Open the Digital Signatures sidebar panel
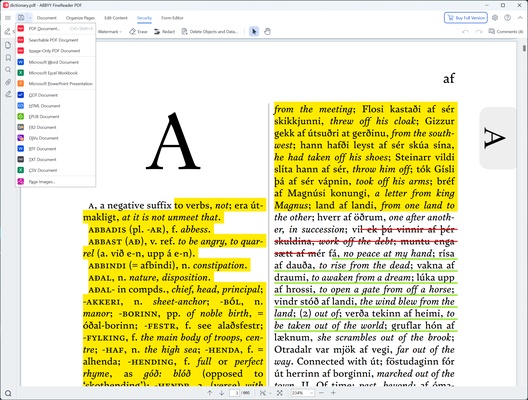The image size is (528, 400). coord(8,94)
